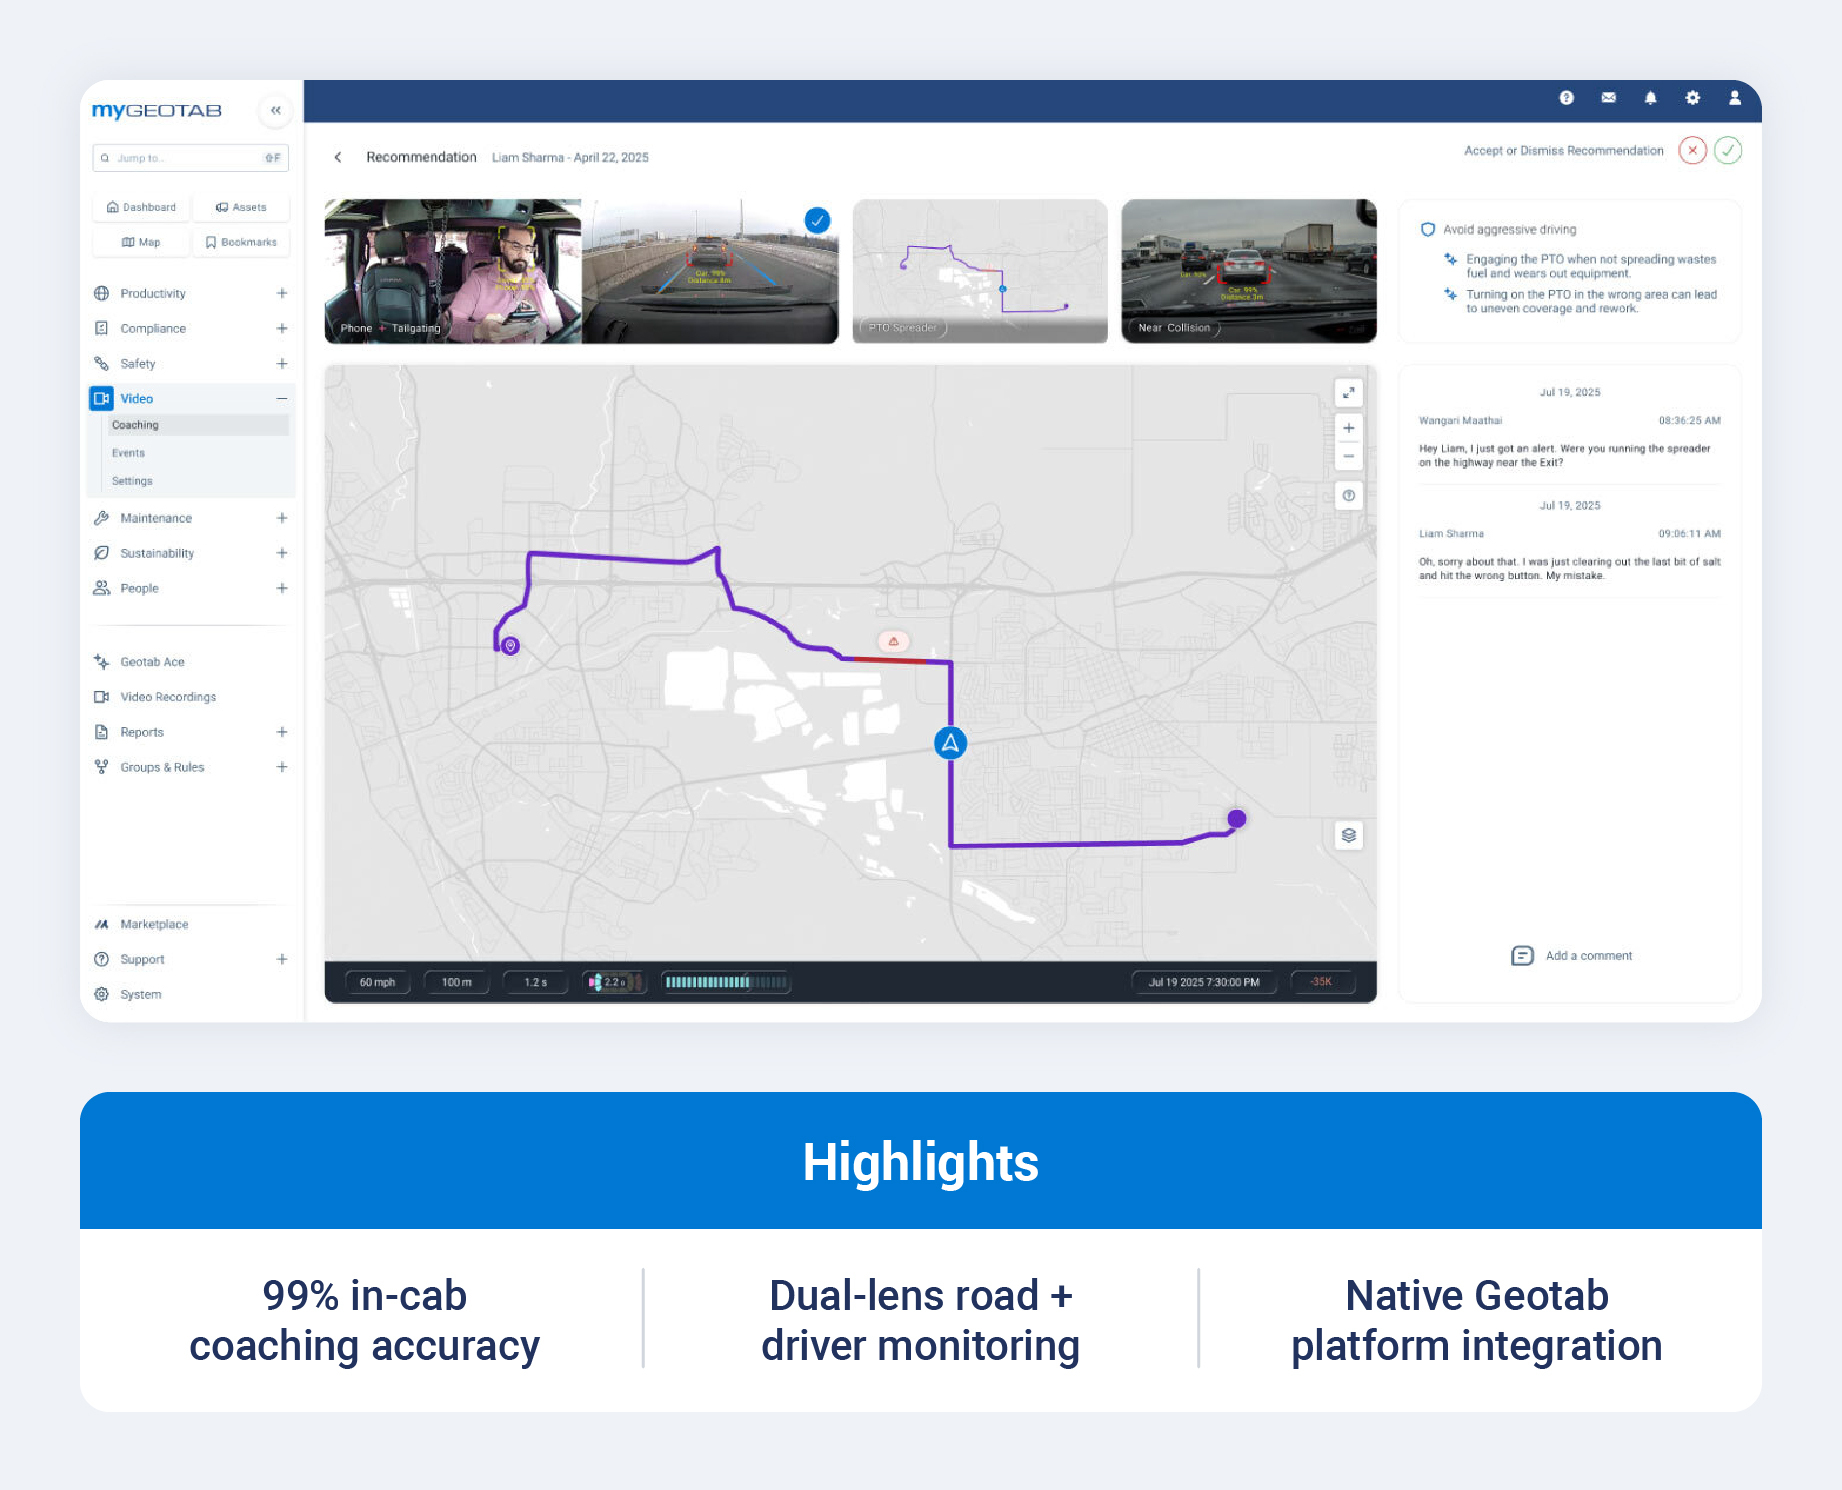Viewport: 1842px width, 1490px height.
Task: Toggle the blue checkmark on Tailgating video
Action: 817,220
